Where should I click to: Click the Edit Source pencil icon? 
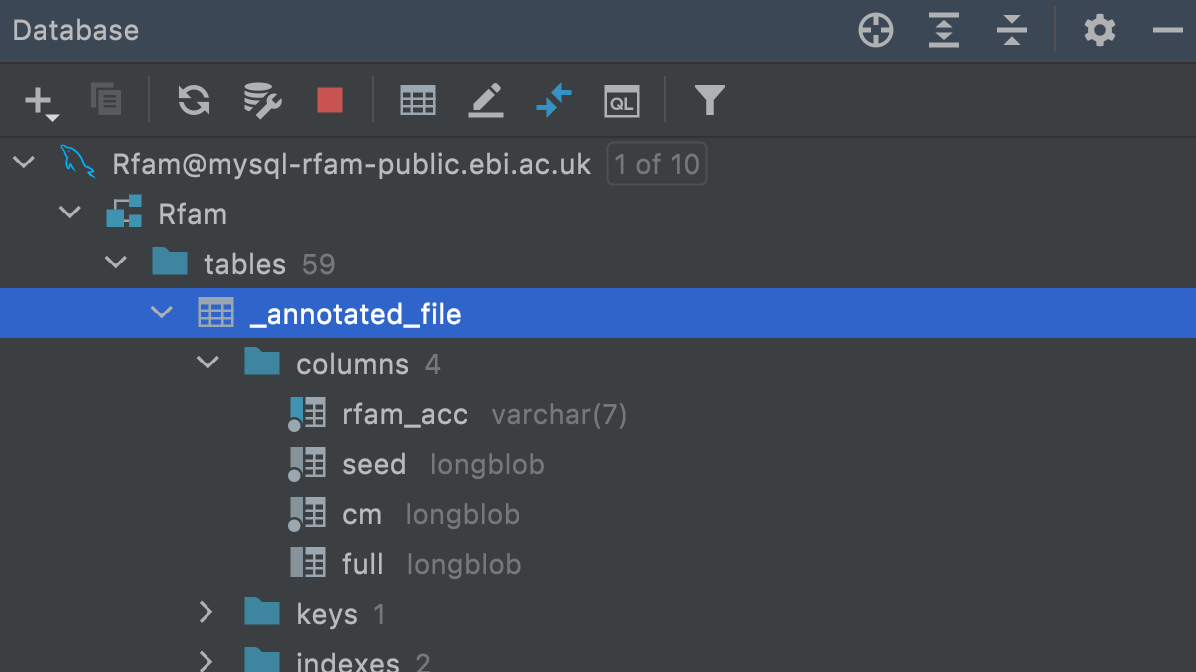pyautogui.click(x=486, y=100)
